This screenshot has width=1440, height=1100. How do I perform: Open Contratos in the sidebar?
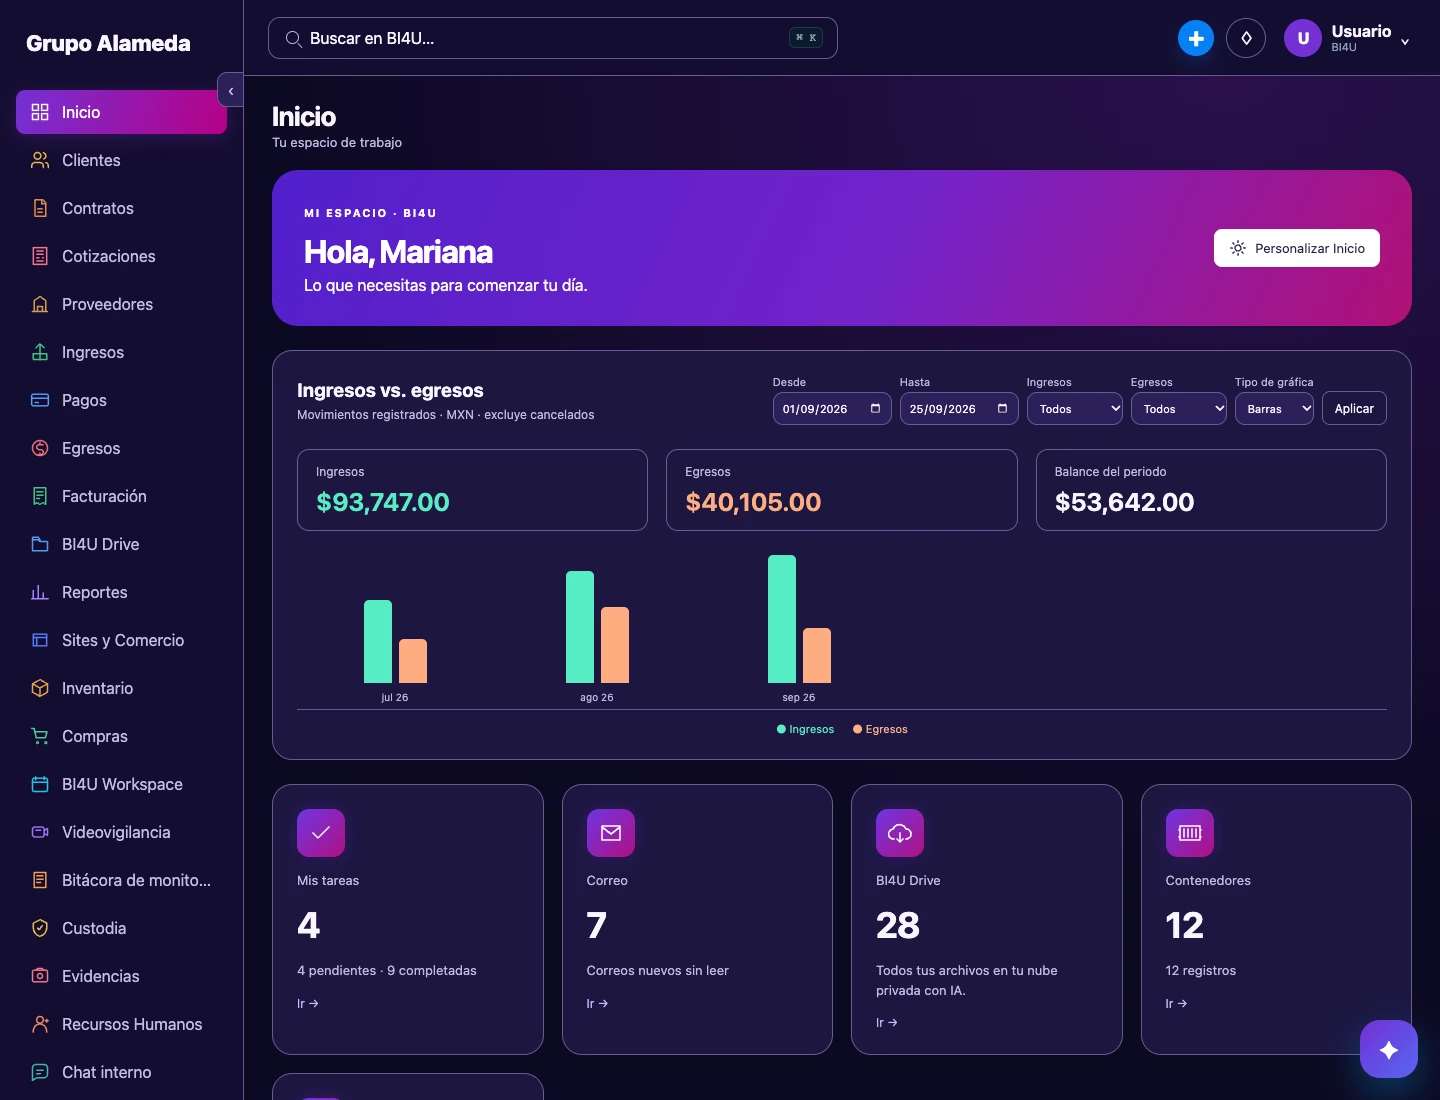tap(121, 208)
